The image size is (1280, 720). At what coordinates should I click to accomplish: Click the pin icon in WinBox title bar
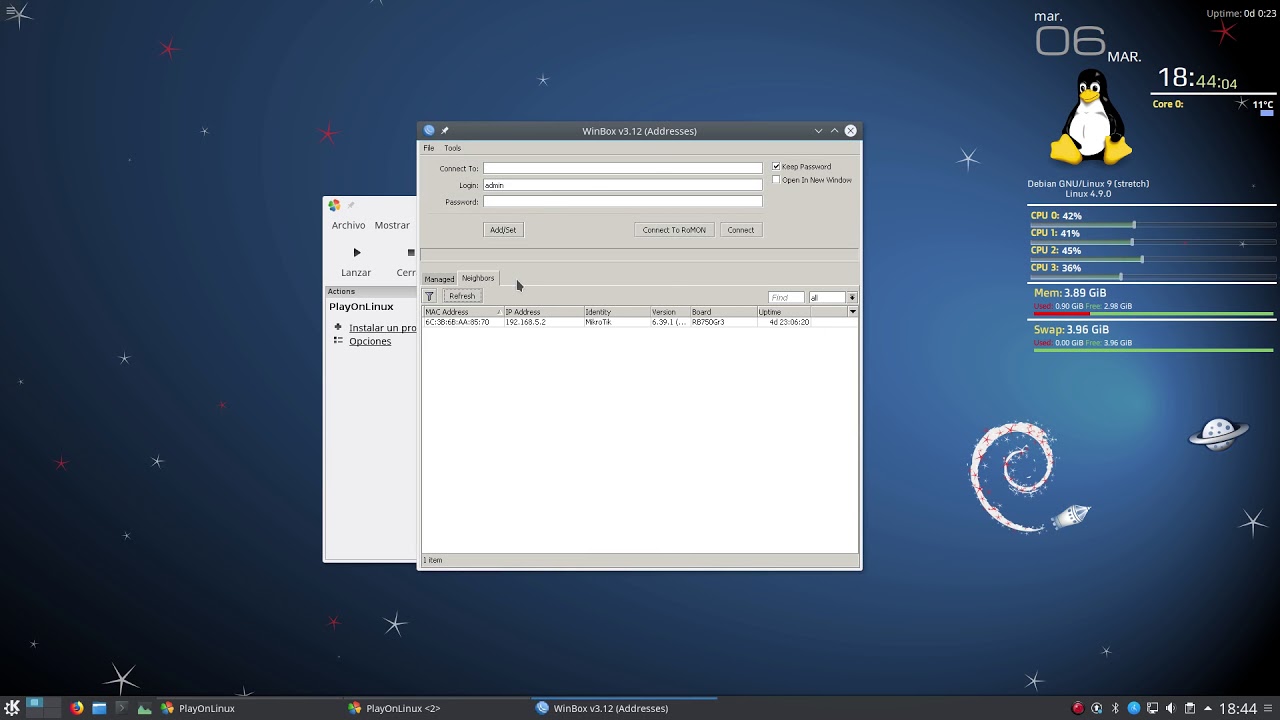(445, 130)
